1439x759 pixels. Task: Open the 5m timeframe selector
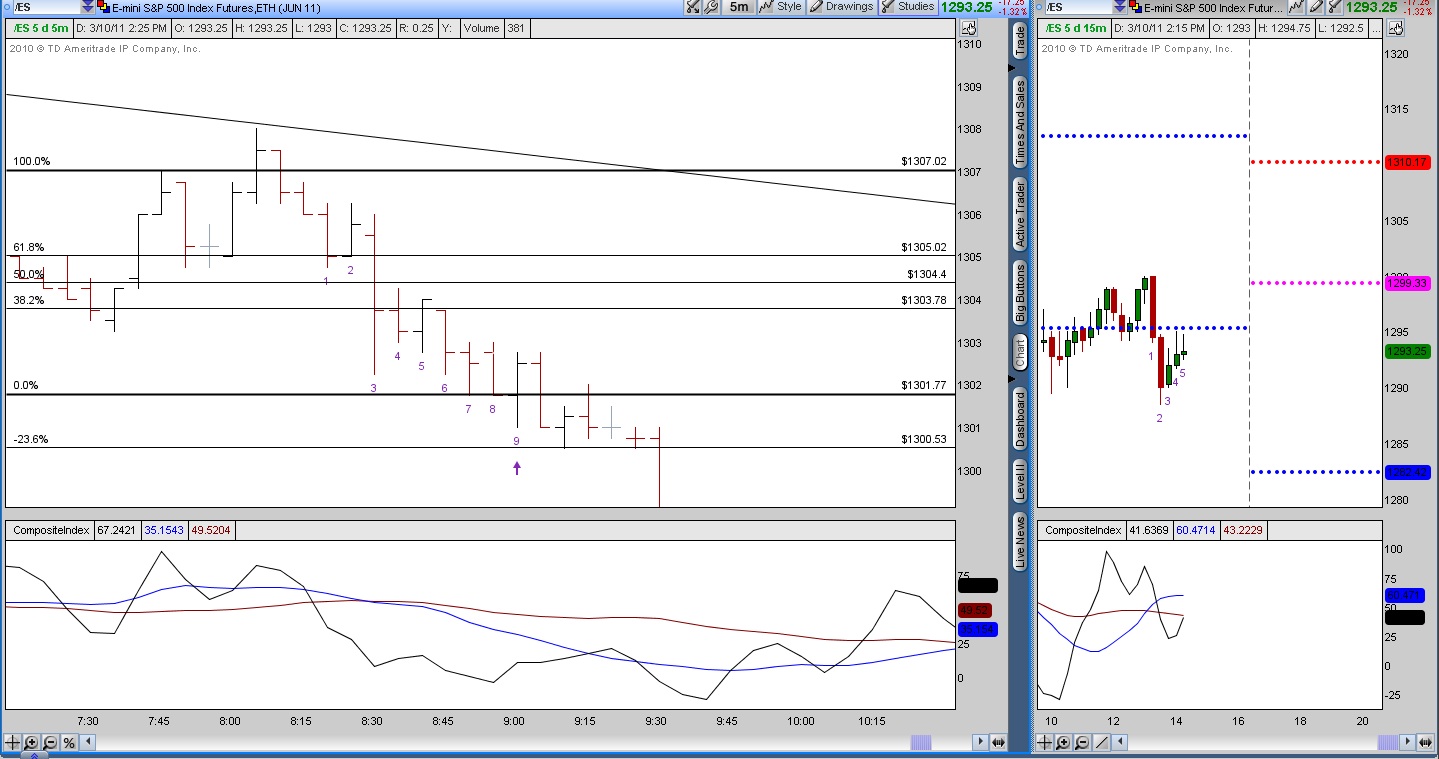tap(738, 7)
